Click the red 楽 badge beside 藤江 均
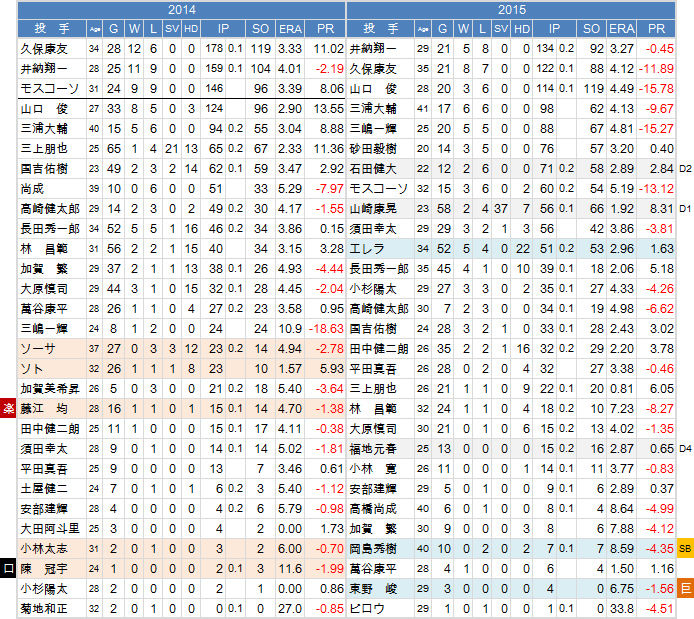Viewport: 694px width, 619px height. (x=8, y=408)
